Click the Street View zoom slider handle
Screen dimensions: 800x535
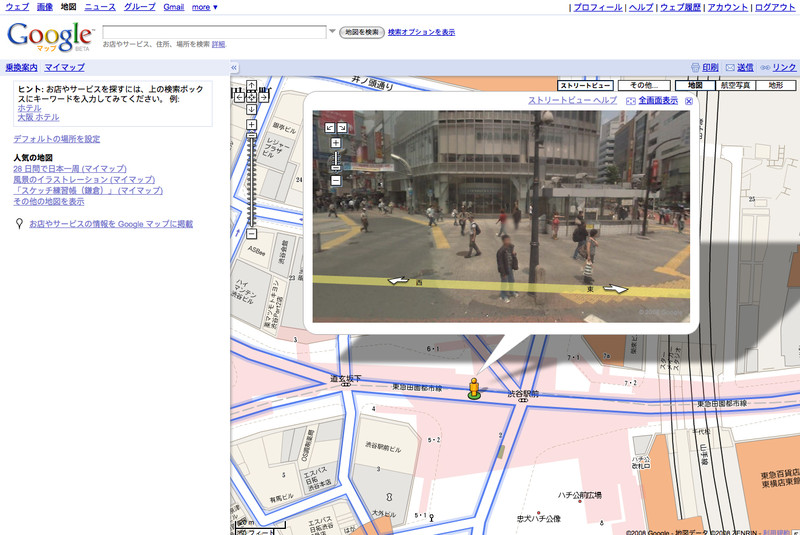click(x=336, y=168)
